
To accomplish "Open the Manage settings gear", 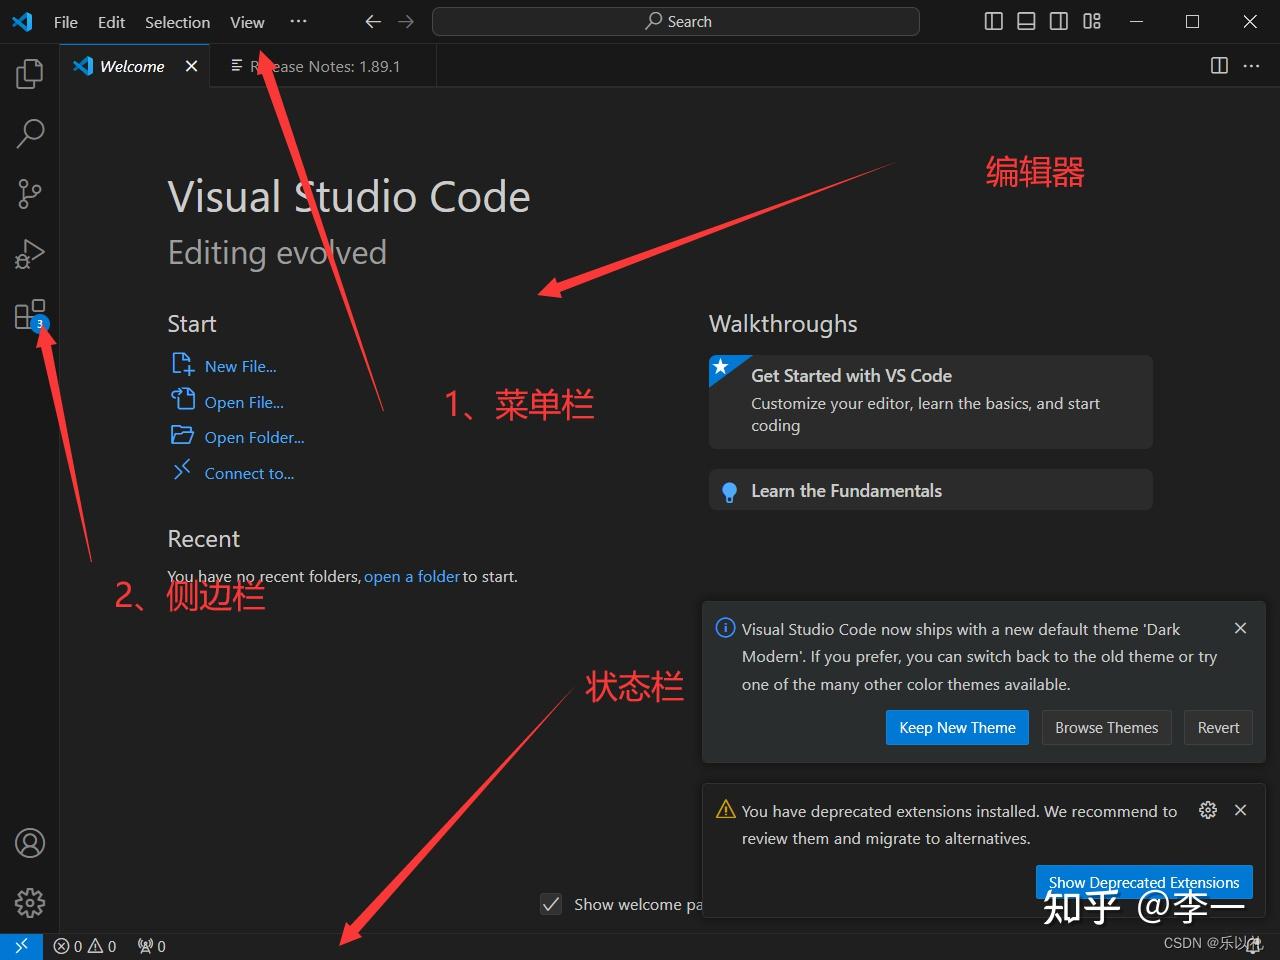I will pos(29,903).
